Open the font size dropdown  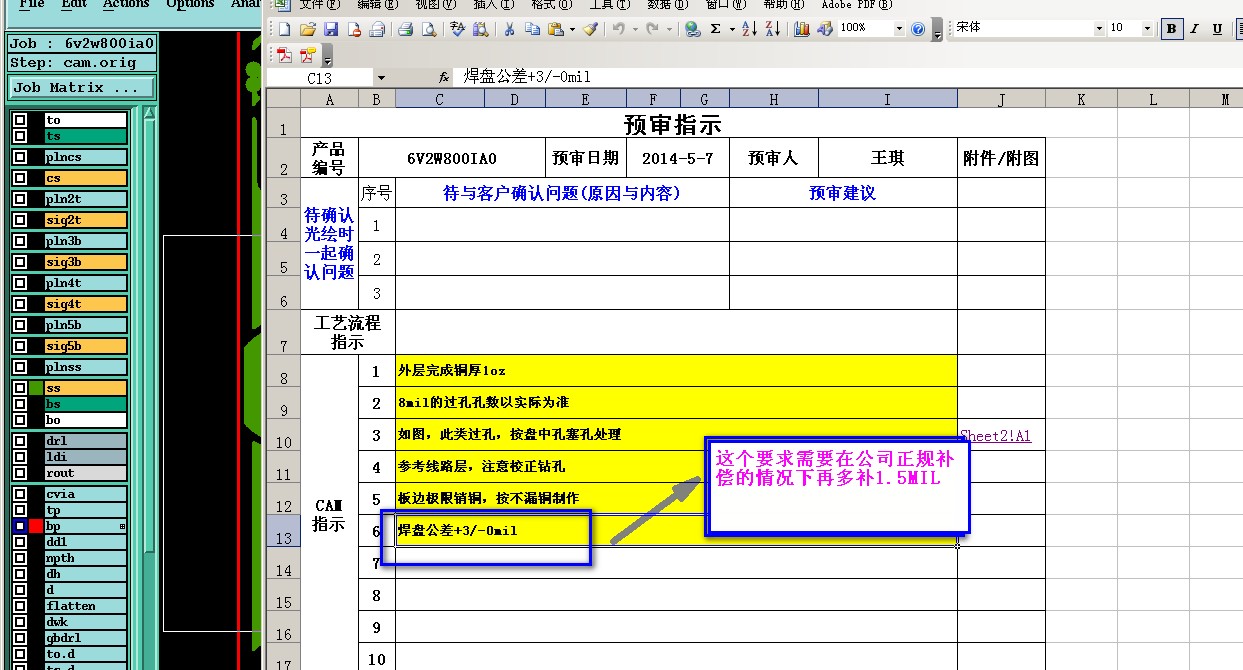click(x=1148, y=29)
